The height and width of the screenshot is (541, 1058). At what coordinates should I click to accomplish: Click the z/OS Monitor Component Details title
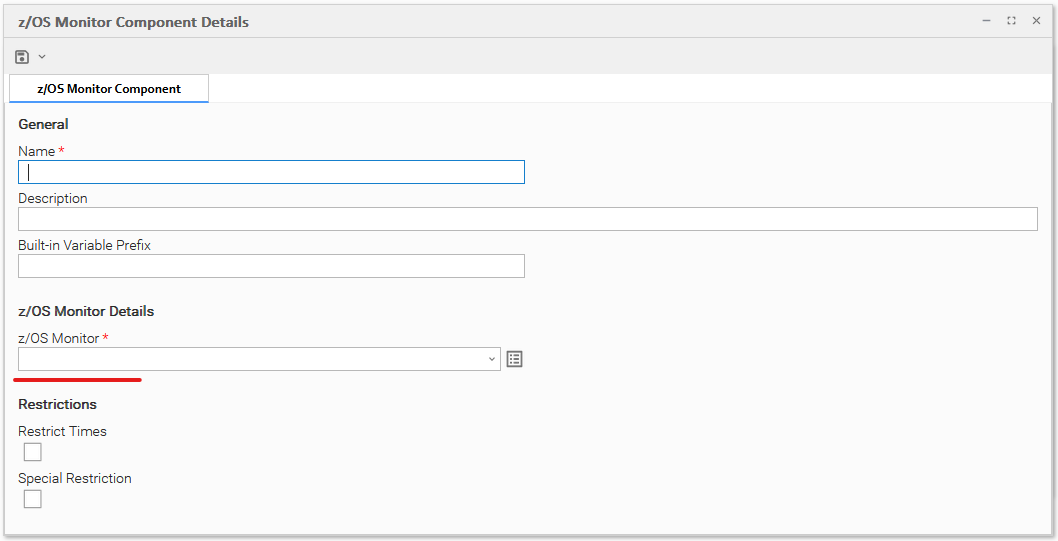[133, 22]
